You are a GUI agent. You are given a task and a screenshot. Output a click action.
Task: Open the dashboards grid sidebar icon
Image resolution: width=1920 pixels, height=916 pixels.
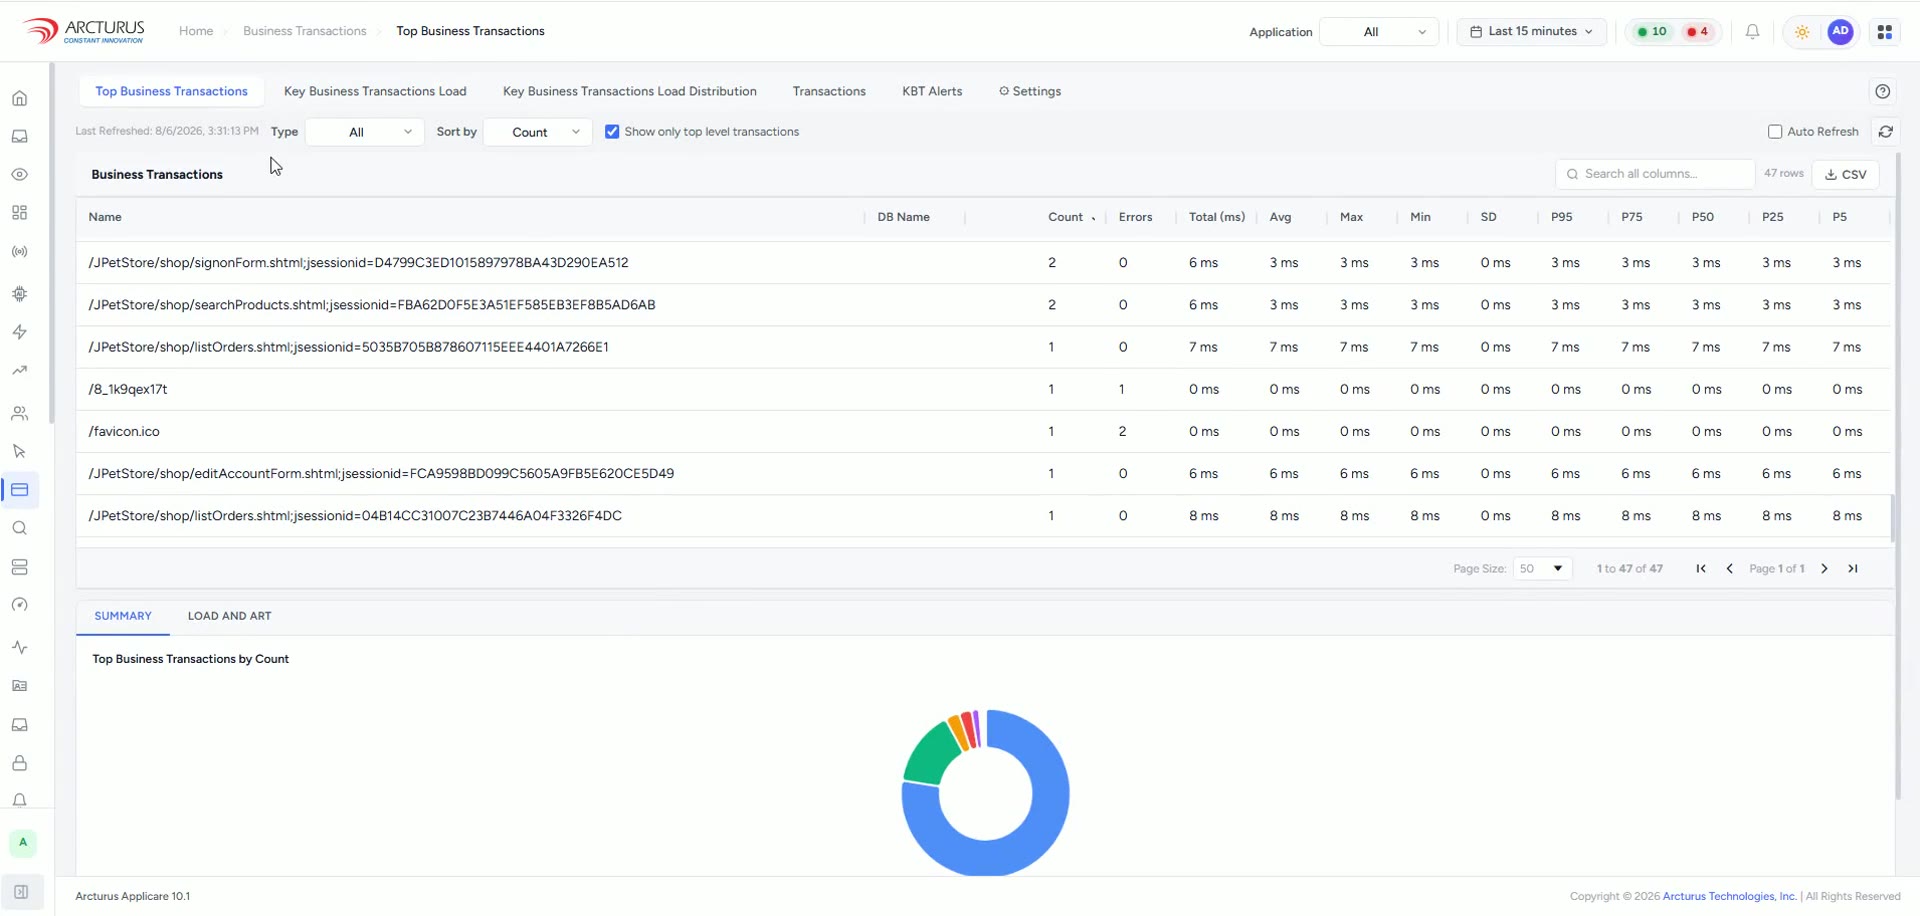click(19, 213)
